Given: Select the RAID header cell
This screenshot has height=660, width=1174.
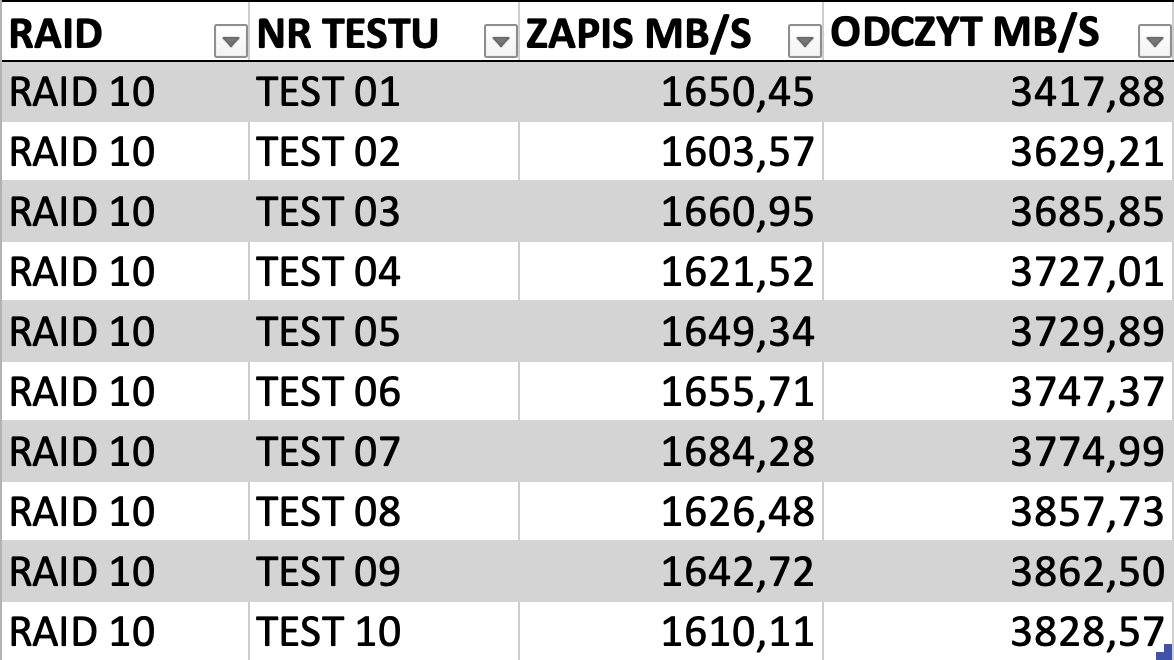Looking at the screenshot, I should (125, 33).
